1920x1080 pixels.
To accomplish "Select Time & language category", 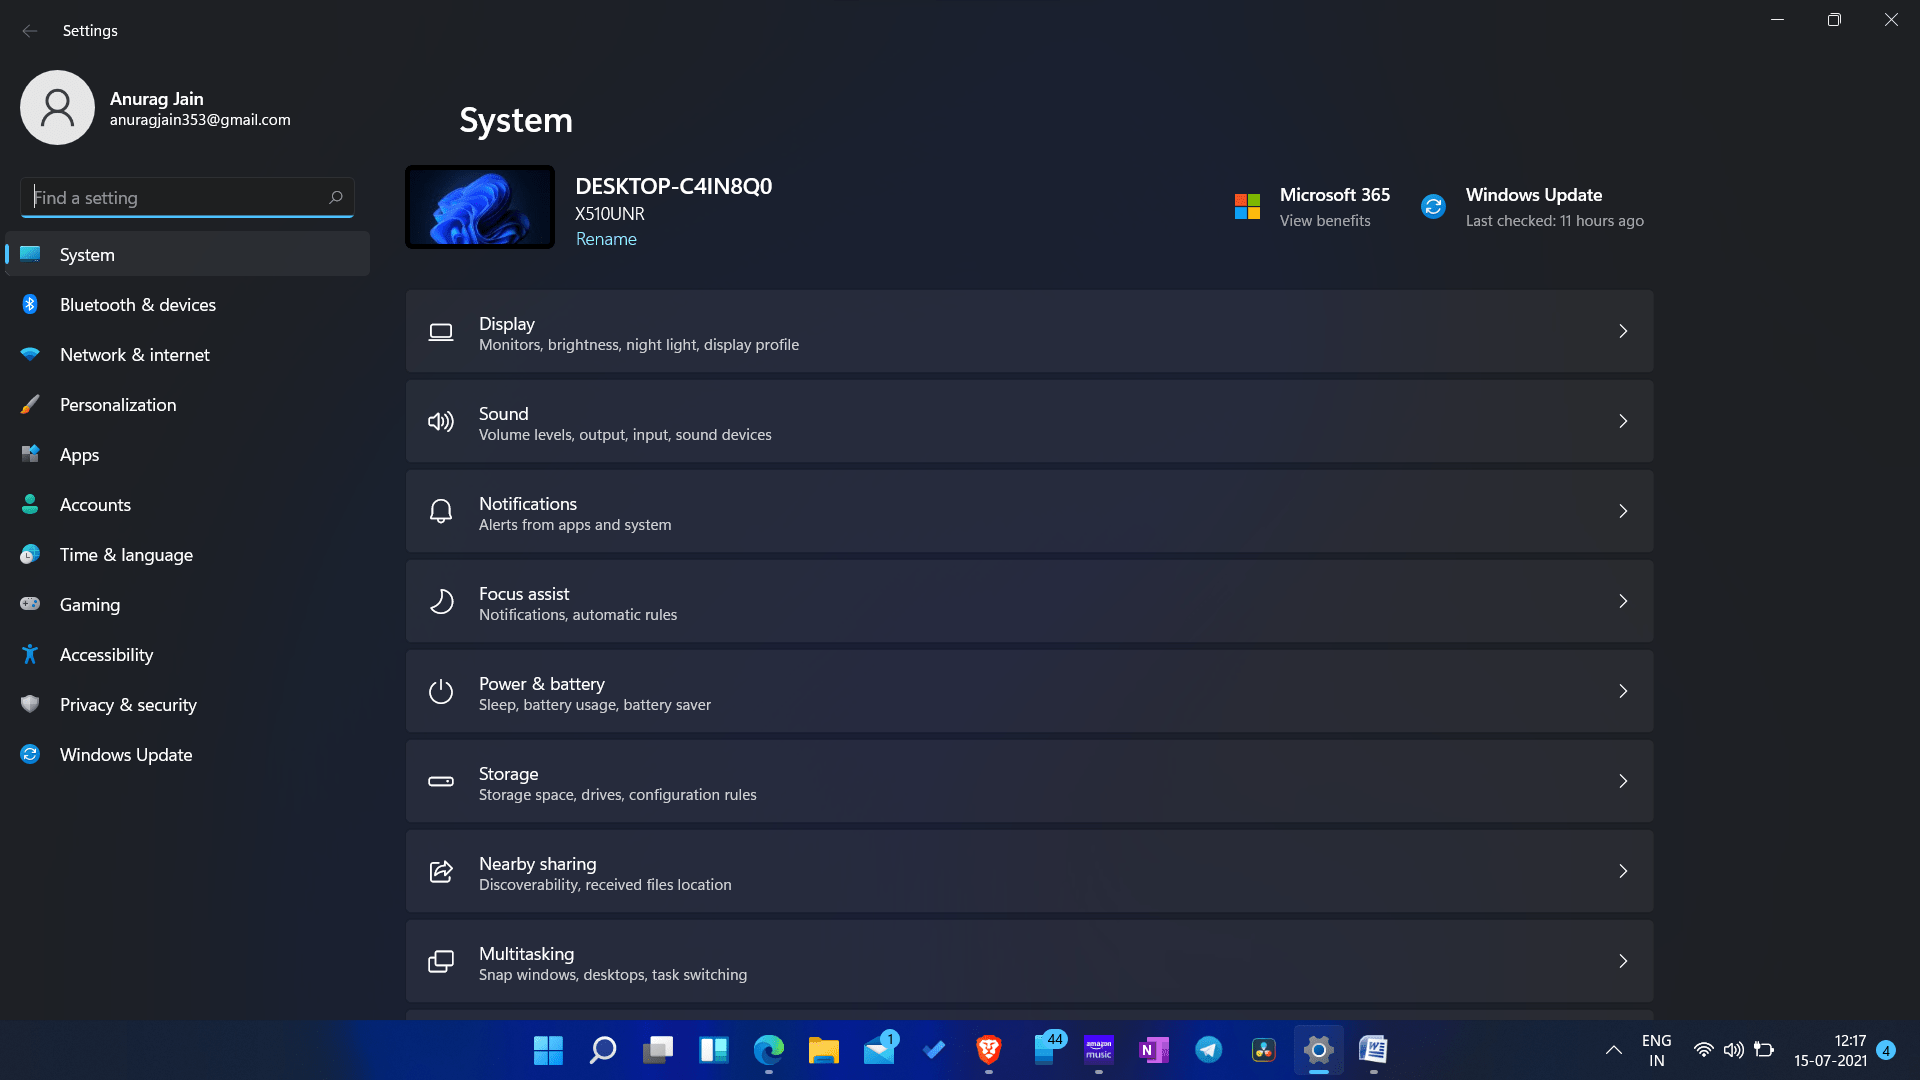I will [126, 555].
